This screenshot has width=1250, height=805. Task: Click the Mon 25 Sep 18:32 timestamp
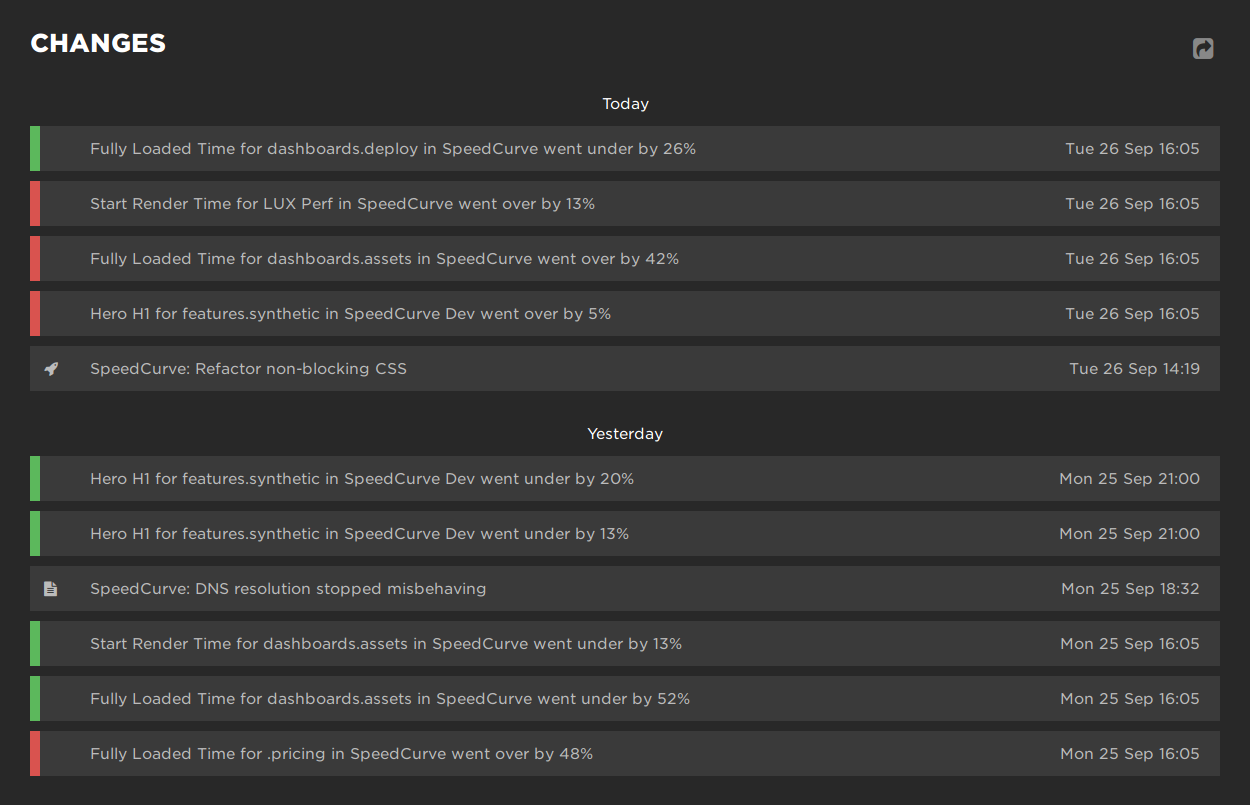tap(1130, 588)
